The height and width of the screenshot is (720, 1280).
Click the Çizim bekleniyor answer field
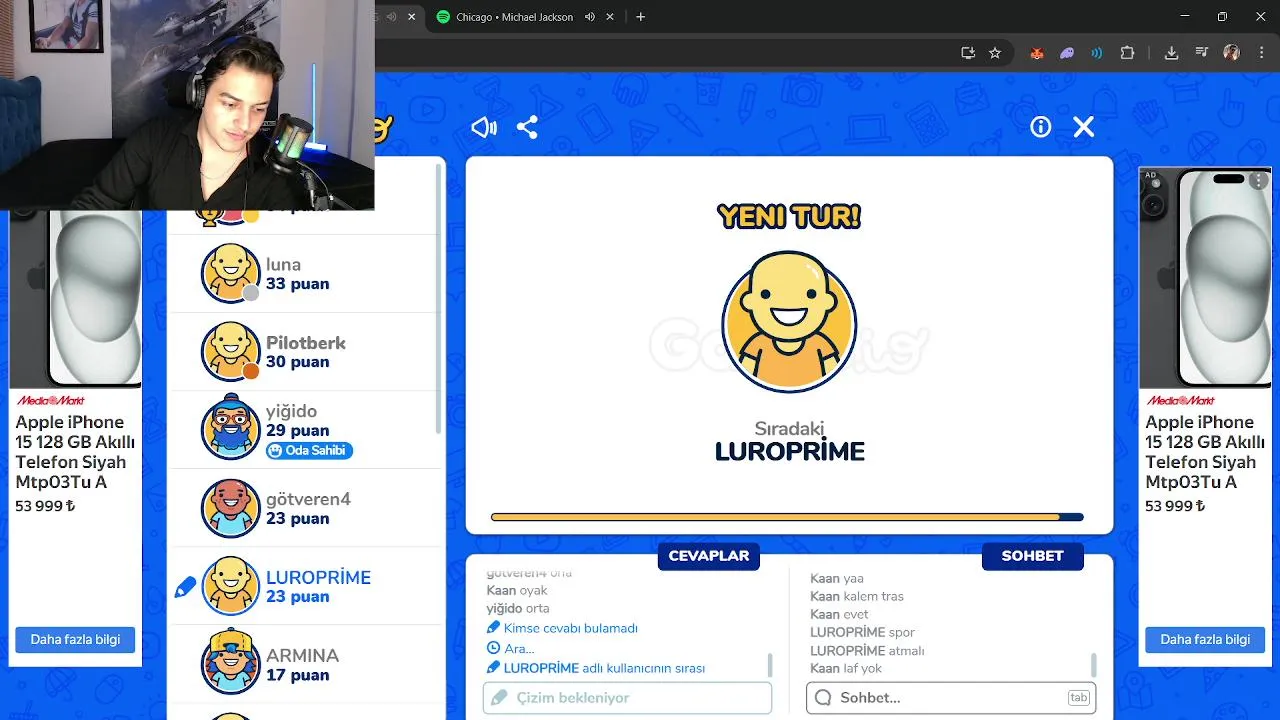coord(627,698)
